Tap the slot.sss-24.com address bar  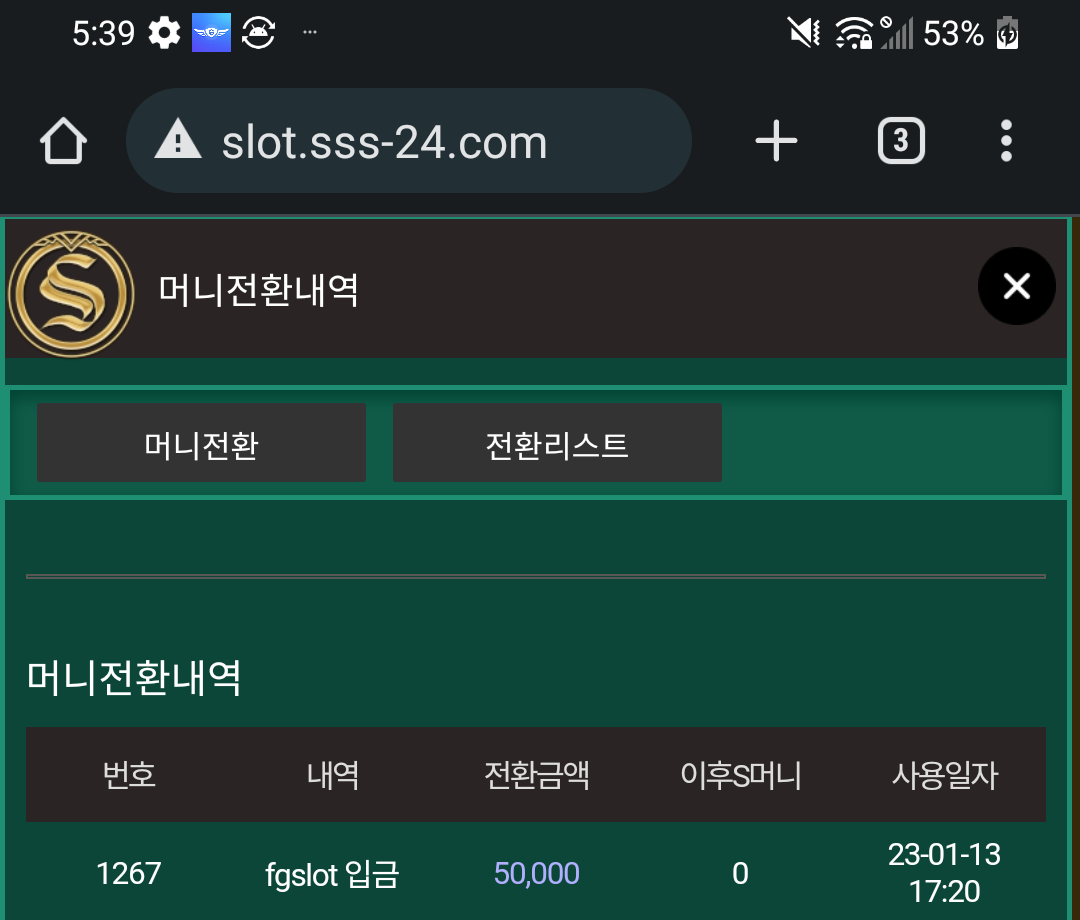pos(408,140)
